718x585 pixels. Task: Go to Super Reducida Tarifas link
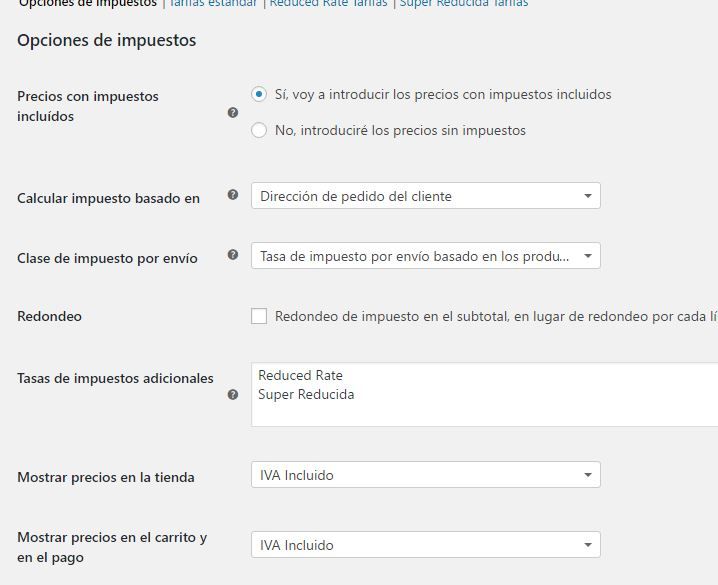464,4
